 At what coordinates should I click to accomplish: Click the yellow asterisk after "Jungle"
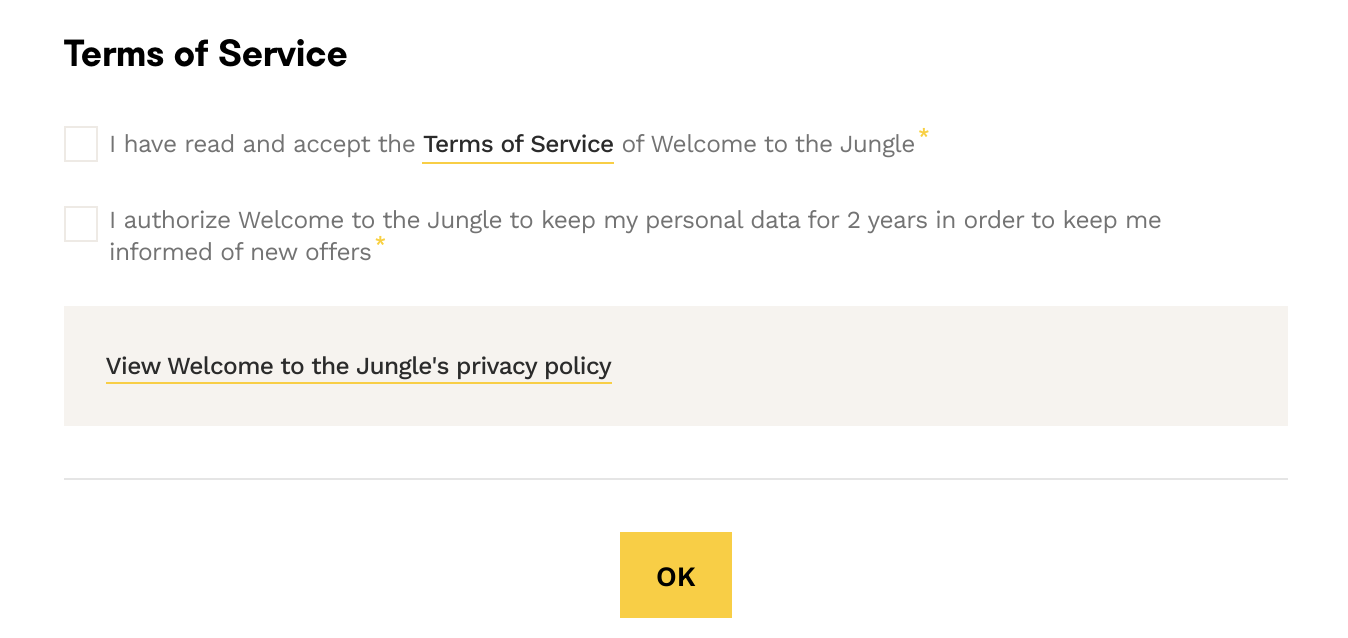click(924, 135)
